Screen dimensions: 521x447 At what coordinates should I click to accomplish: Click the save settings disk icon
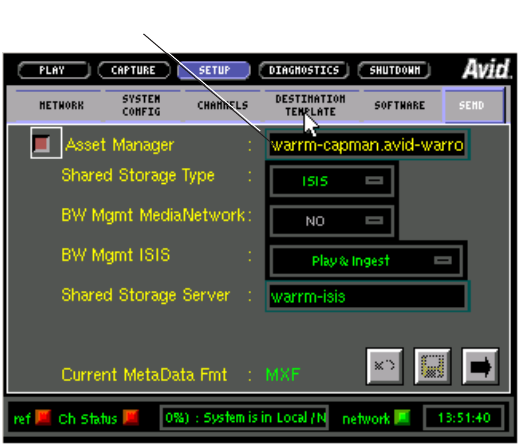coord(432,366)
